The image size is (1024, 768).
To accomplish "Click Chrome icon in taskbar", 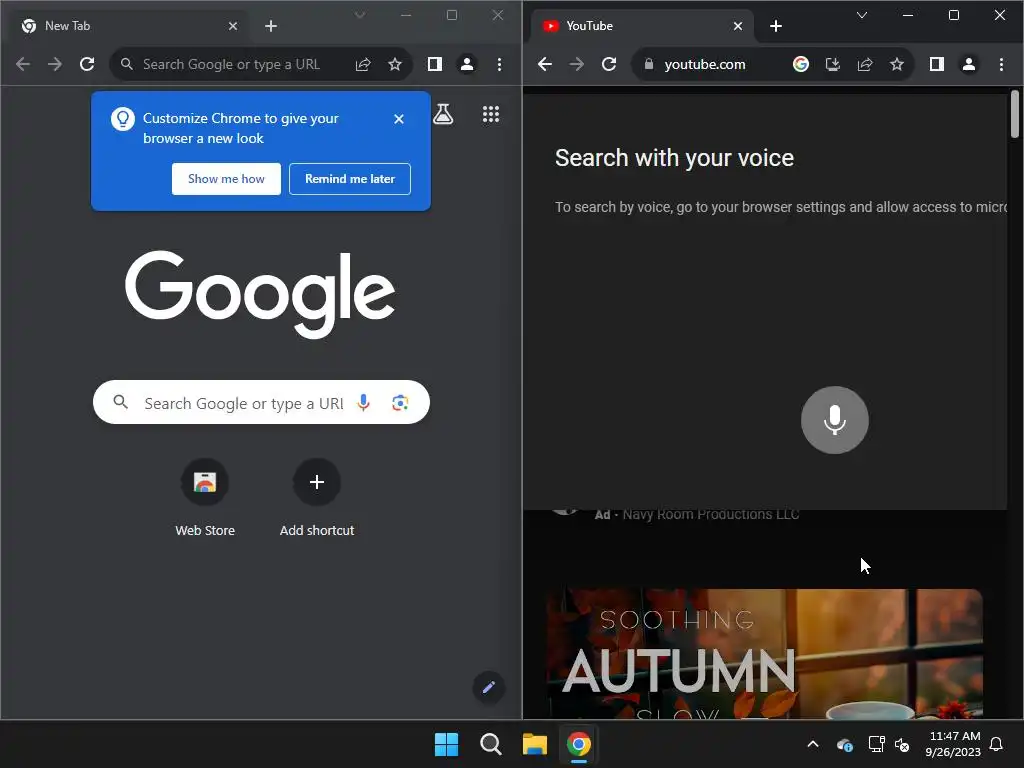I will (x=579, y=744).
